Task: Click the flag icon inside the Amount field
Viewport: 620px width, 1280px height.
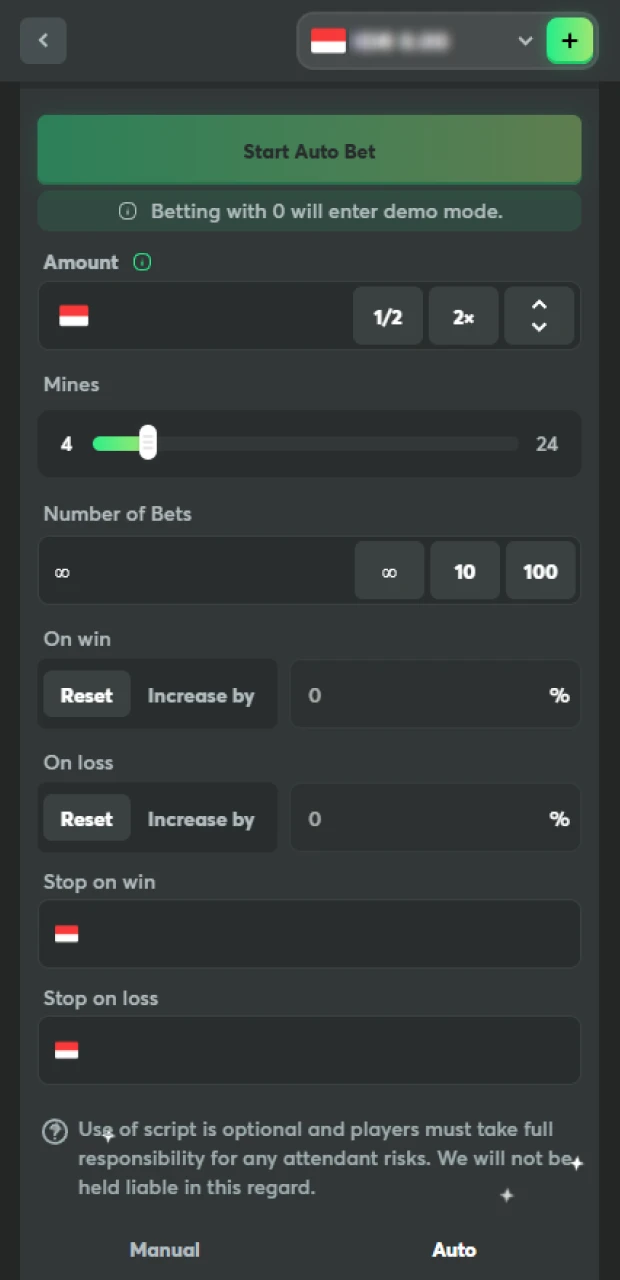Action: pyautogui.click(x=74, y=316)
